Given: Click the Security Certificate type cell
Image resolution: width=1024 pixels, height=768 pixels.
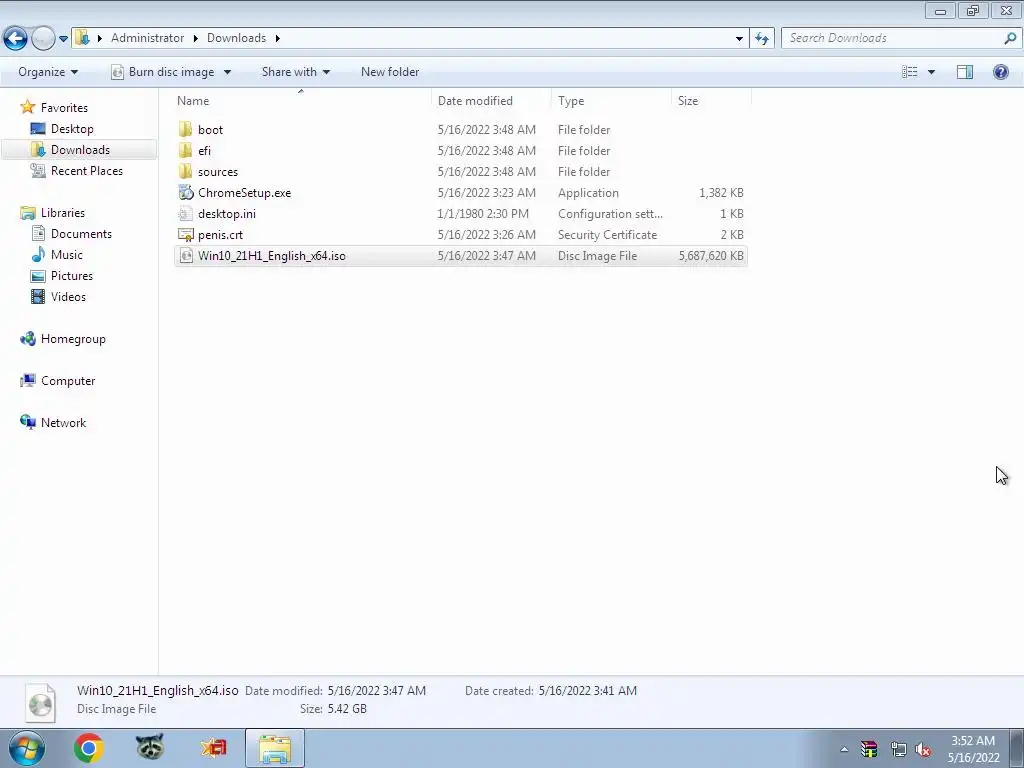Looking at the screenshot, I should pyautogui.click(x=607, y=234).
